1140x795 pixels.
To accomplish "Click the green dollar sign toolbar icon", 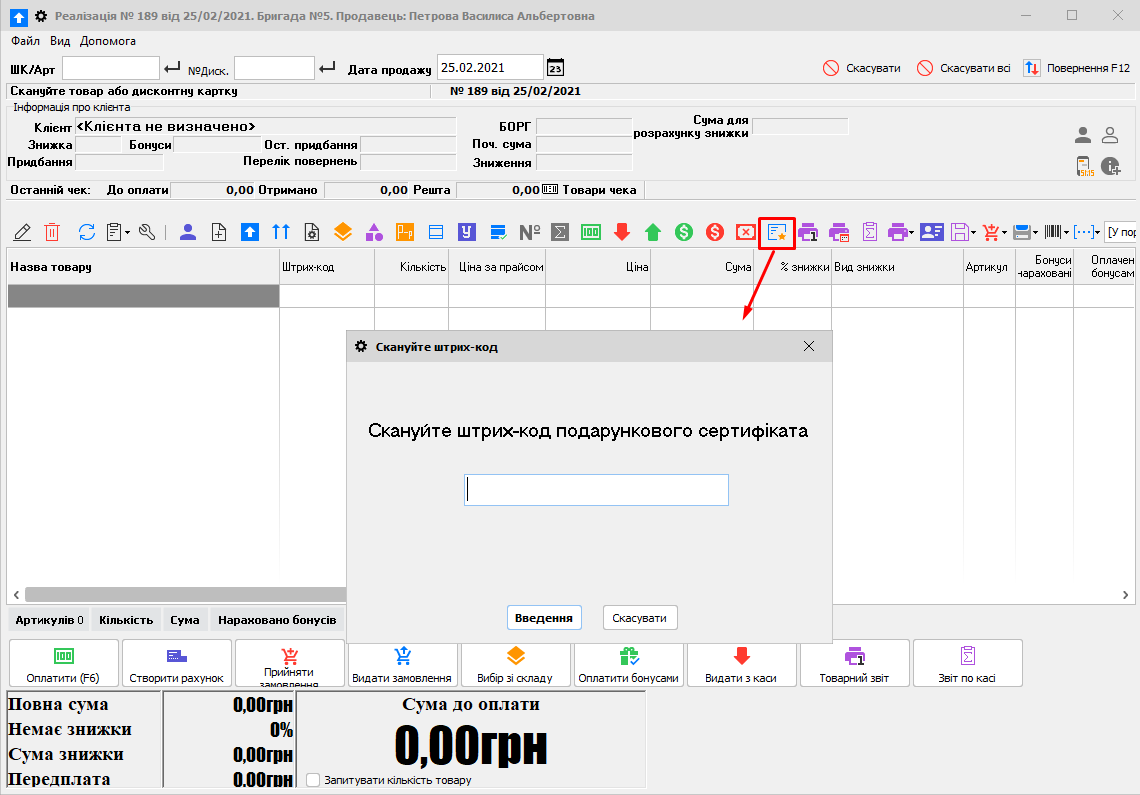I will (682, 232).
